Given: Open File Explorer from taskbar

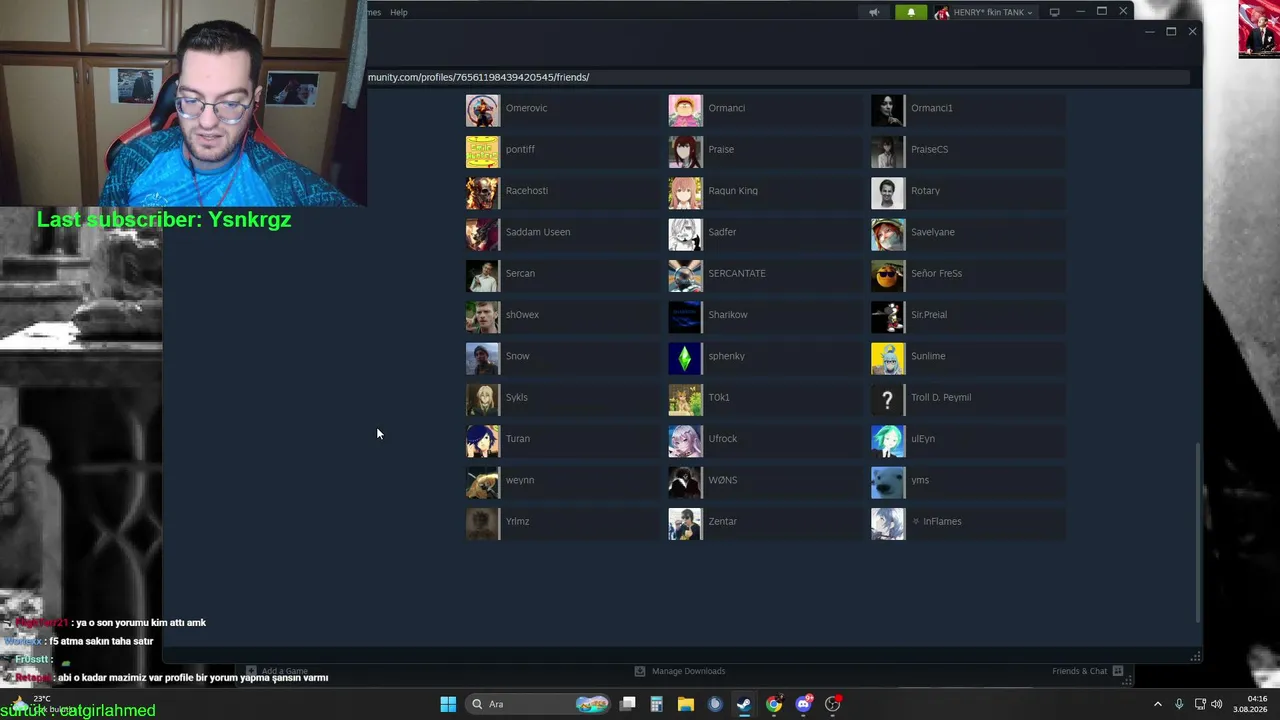Looking at the screenshot, I should pyautogui.click(x=686, y=704).
